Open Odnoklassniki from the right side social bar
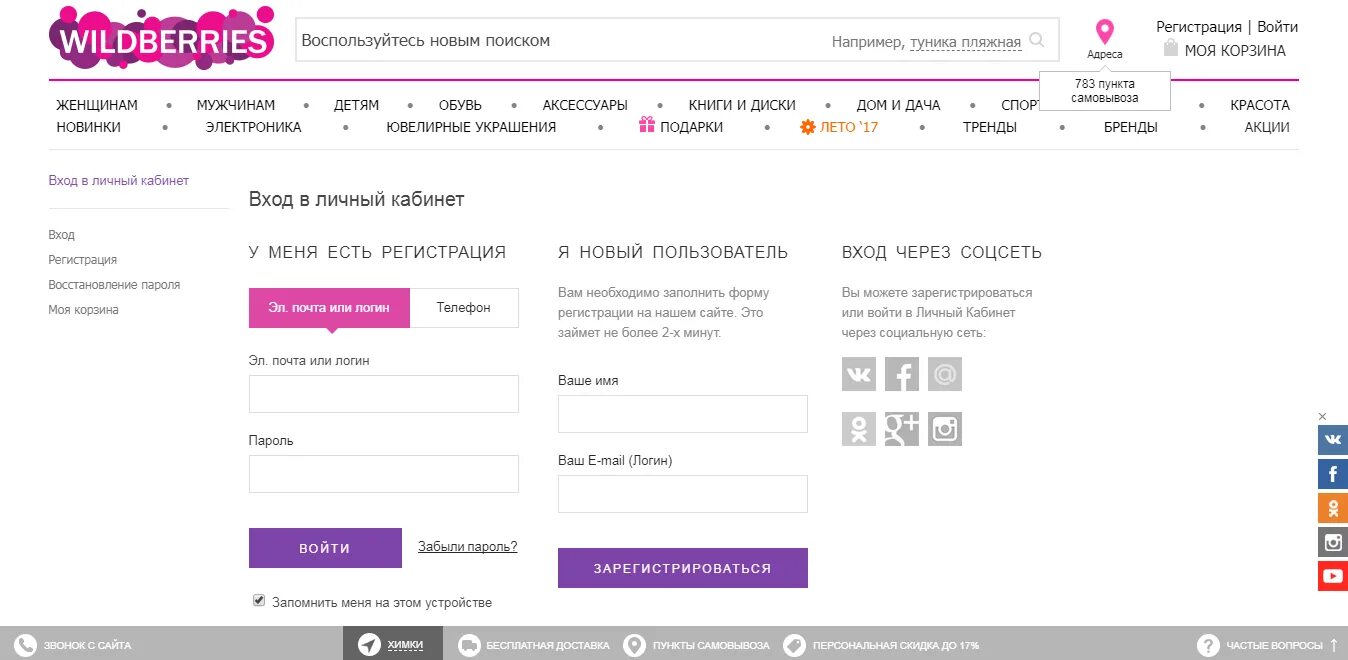Image resolution: width=1348 pixels, height=660 pixels. pos(1333,508)
